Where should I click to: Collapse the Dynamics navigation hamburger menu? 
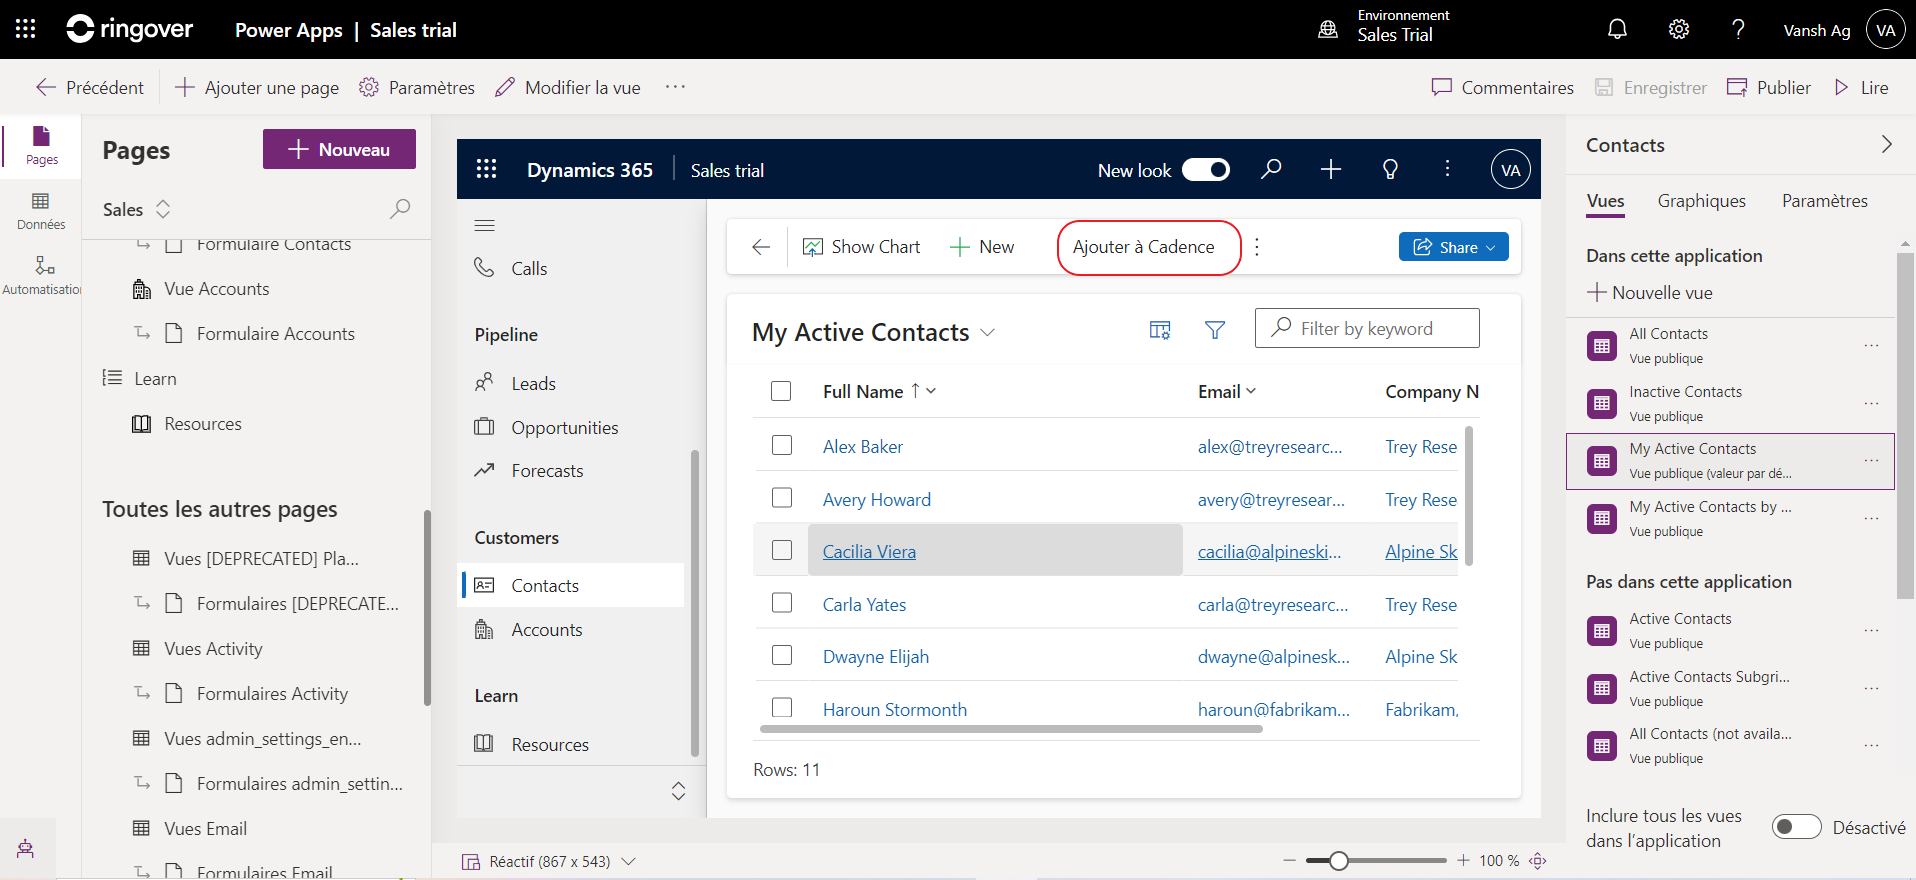coord(485,225)
